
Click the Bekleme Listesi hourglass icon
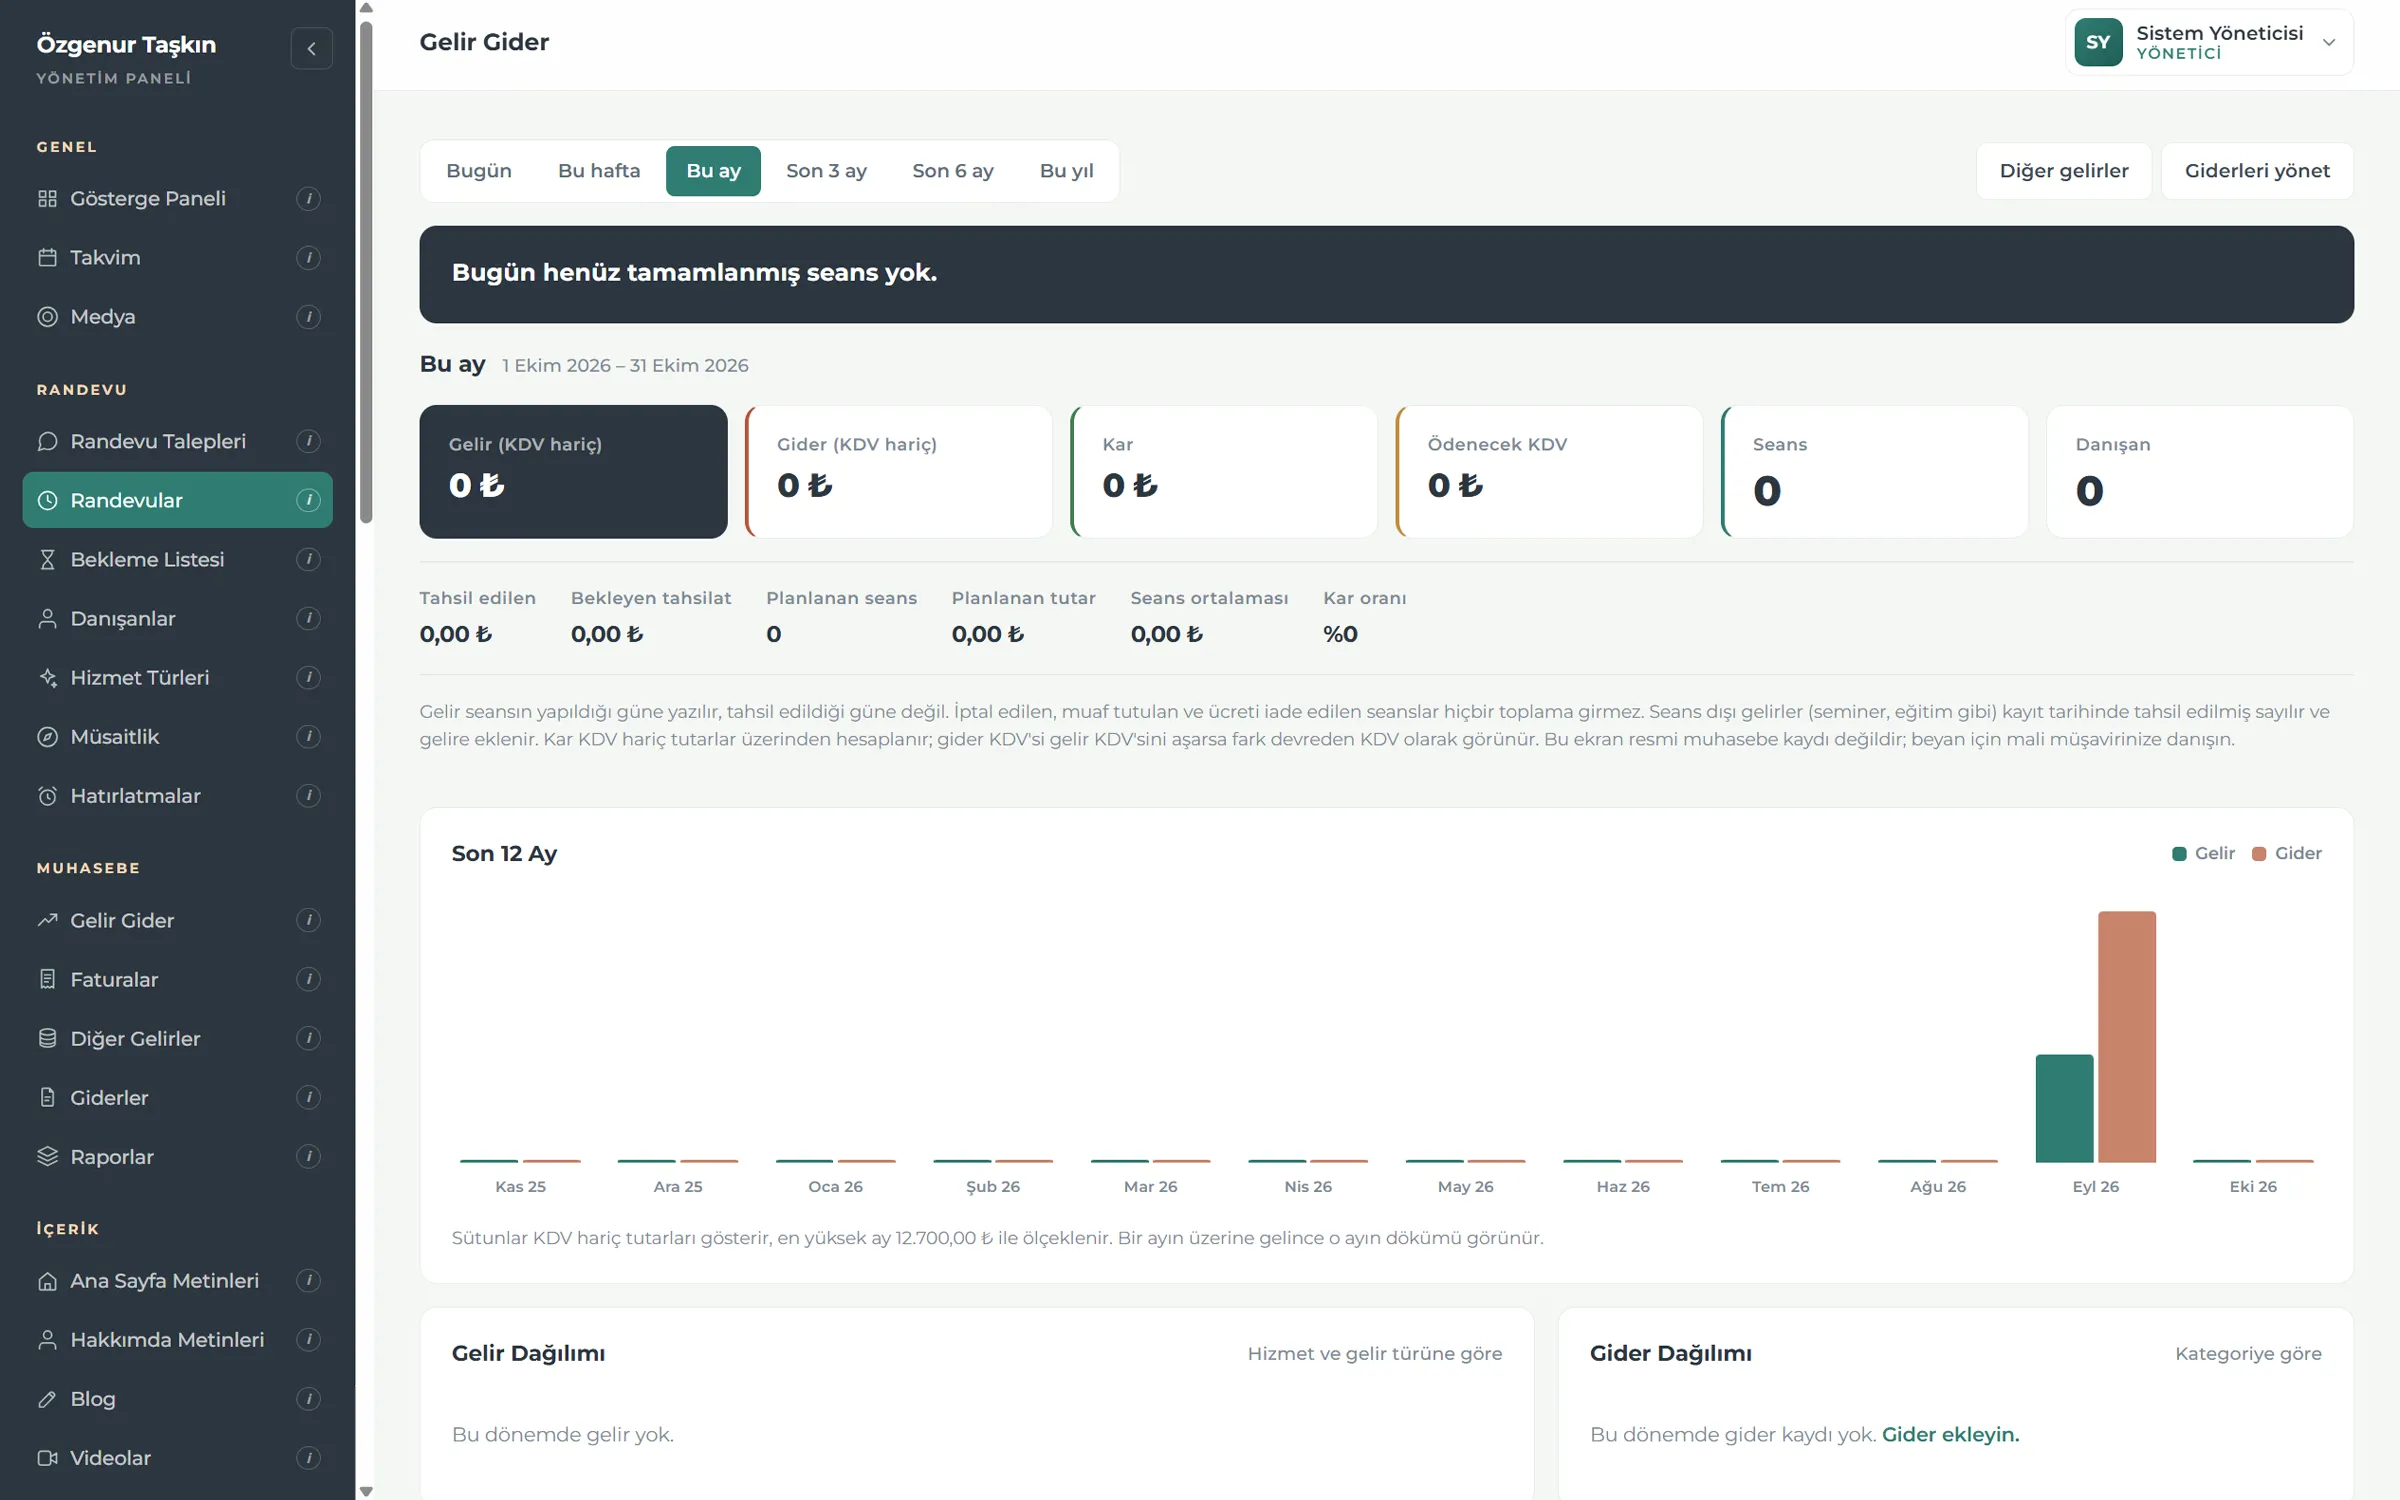(47, 559)
